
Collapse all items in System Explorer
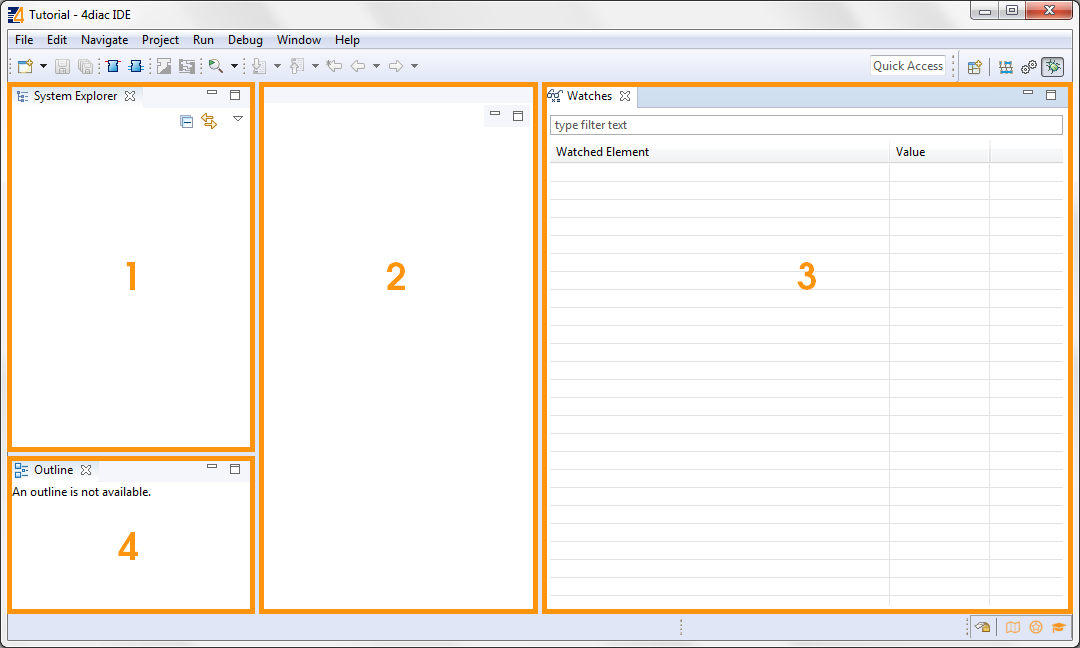tap(186, 120)
